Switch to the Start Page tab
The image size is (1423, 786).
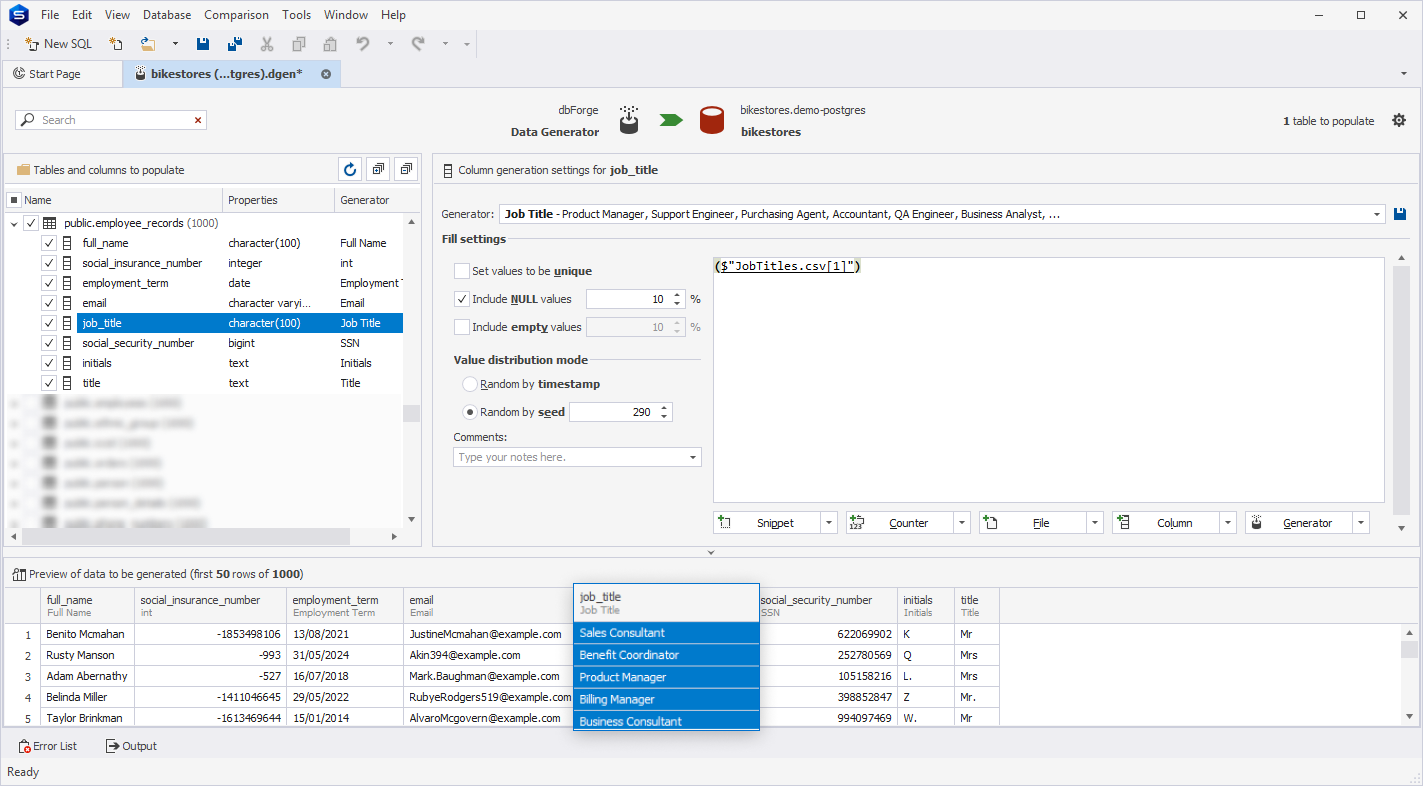click(55, 74)
